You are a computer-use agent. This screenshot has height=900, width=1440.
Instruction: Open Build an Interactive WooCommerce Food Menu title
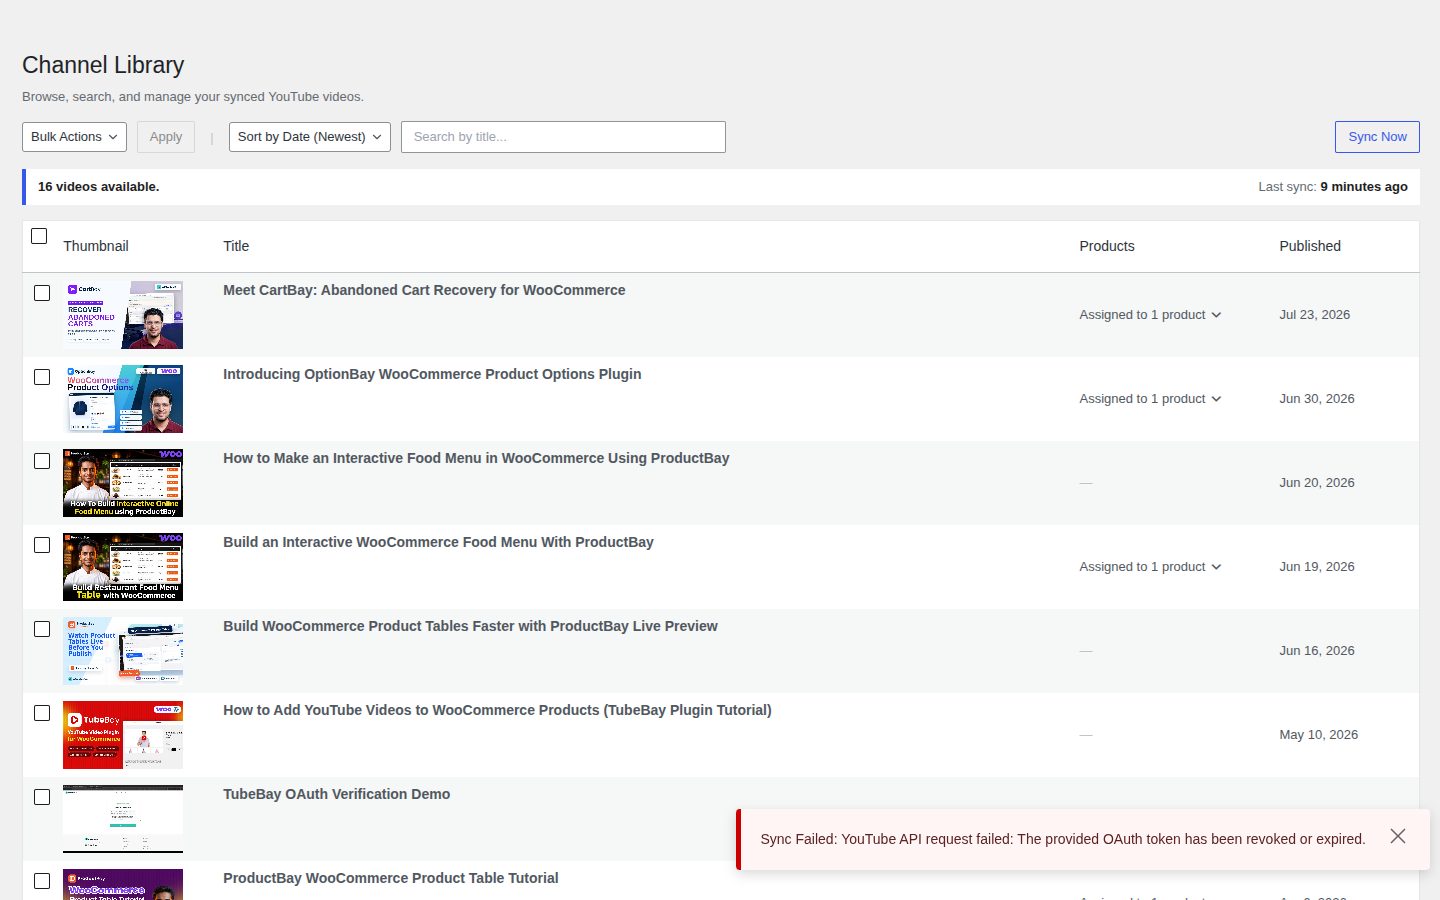click(x=438, y=542)
